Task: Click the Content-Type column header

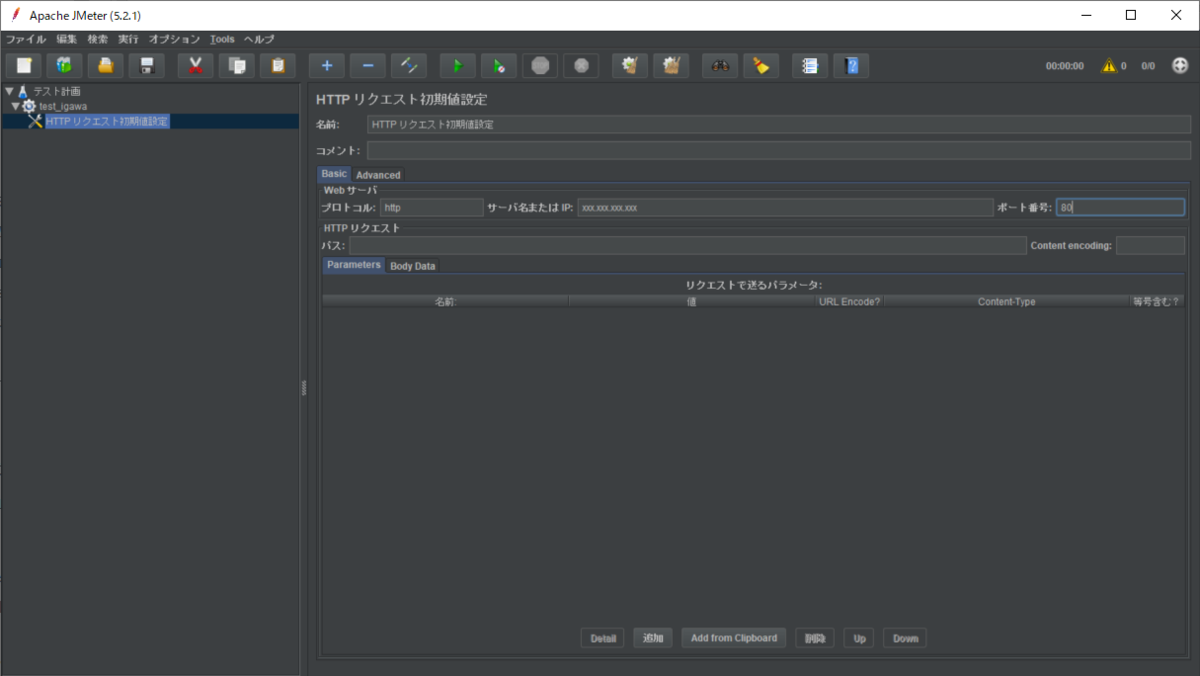Action: 1006,301
